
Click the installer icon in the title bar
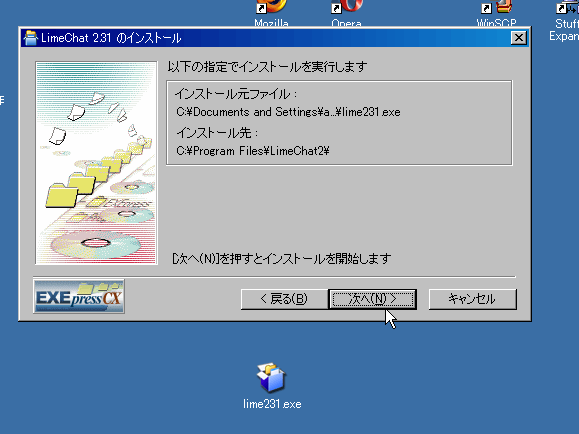(x=30, y=38)
